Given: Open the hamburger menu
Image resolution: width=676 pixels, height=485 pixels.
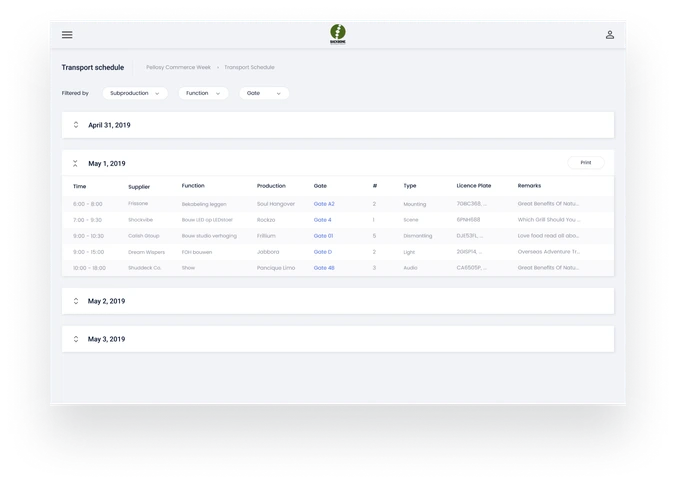Looking at the screenshot, I should click(67, 35).
